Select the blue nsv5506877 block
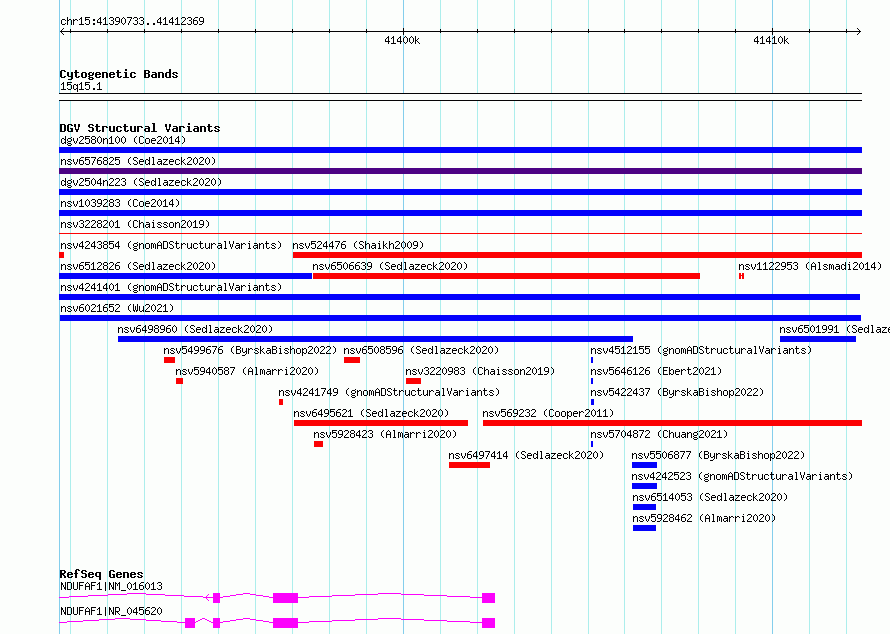 pos(644,465)
